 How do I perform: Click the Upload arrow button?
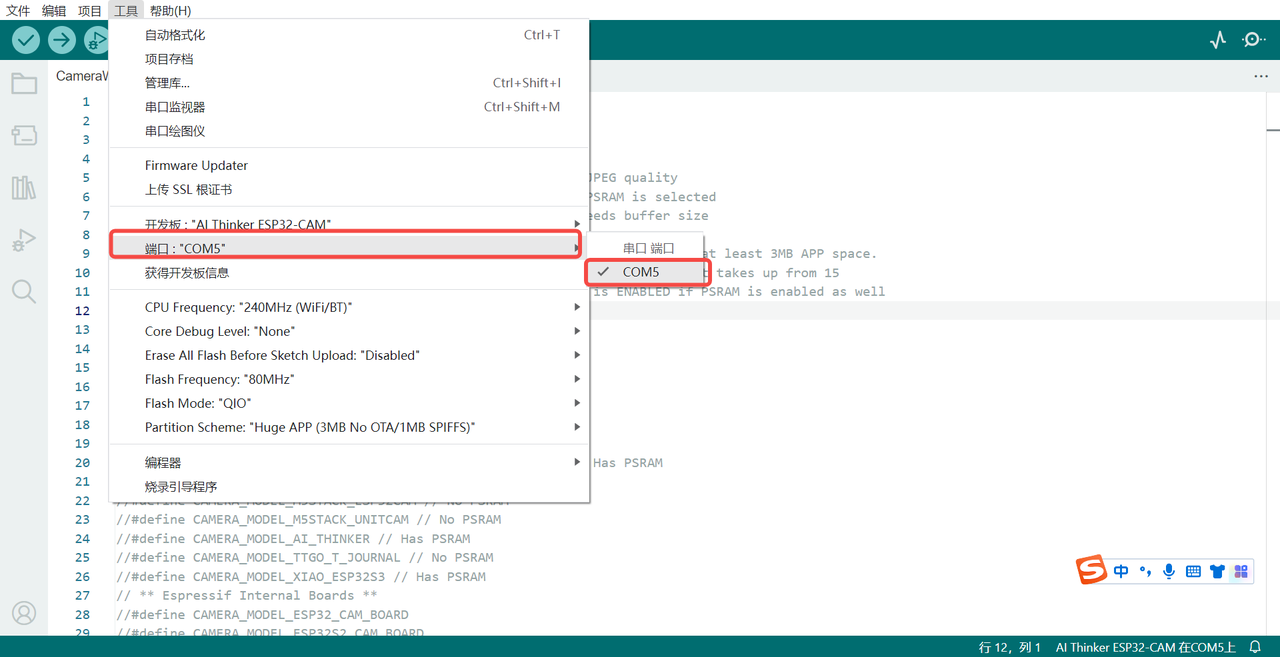pos(62,40)
